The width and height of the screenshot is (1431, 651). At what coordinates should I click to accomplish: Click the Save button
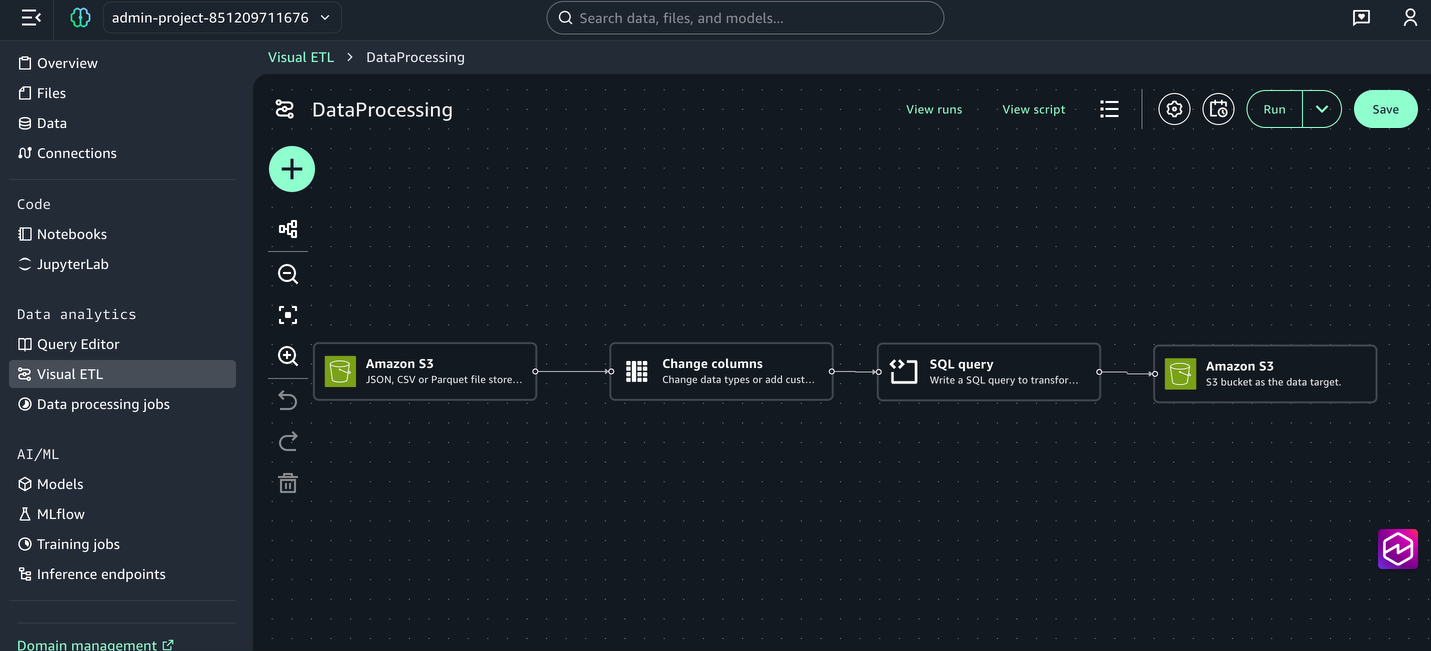pos(1385,109)
